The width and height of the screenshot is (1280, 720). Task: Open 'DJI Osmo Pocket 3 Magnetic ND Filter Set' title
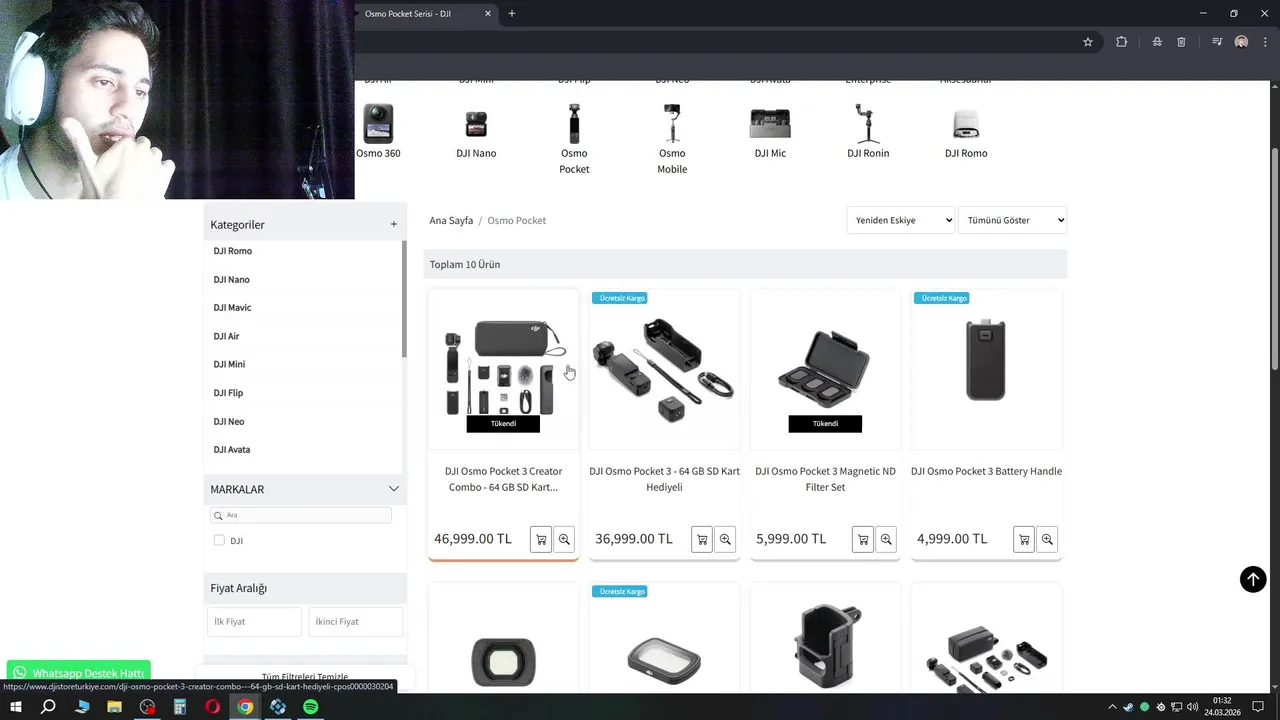point(826,479)
